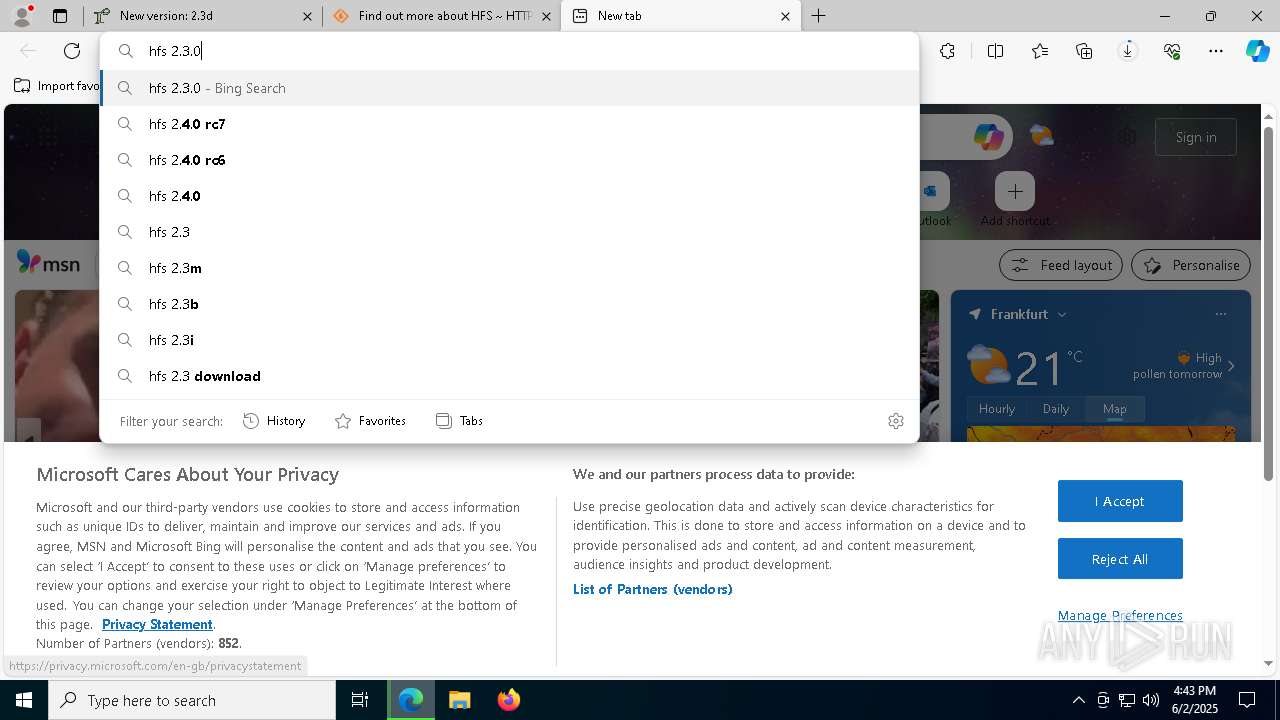Open the Favorites star toolbar icon
1280x720 pixels.
[1040, 51]
